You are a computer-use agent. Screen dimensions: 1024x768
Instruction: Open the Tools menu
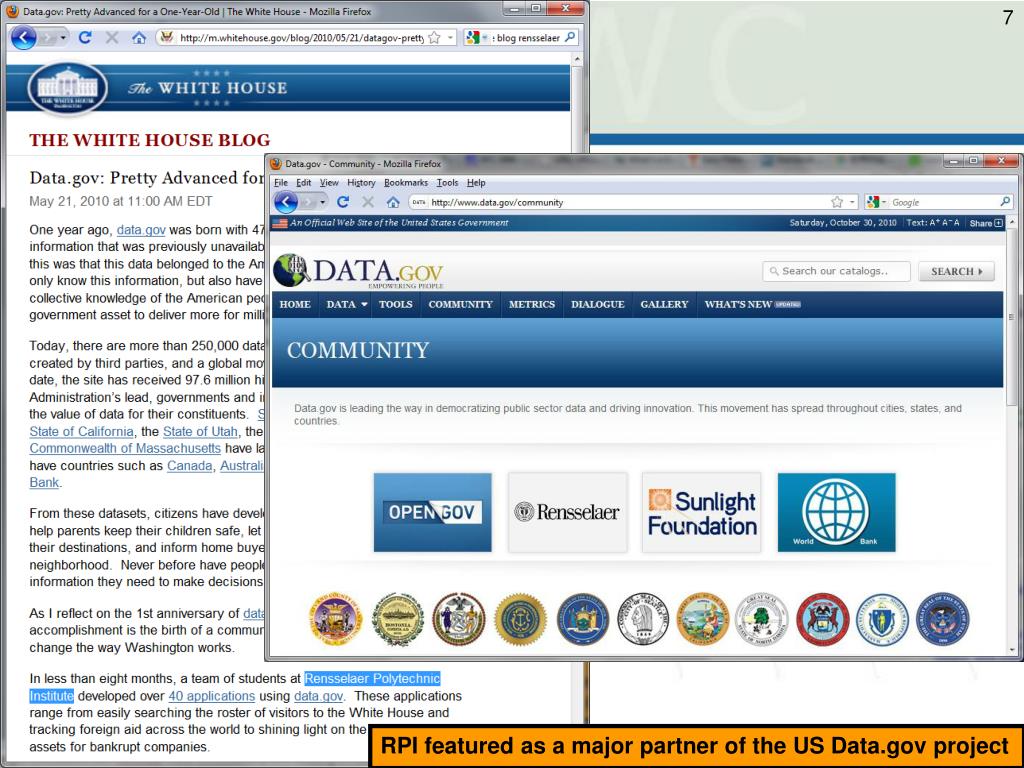tap(447, 183)
